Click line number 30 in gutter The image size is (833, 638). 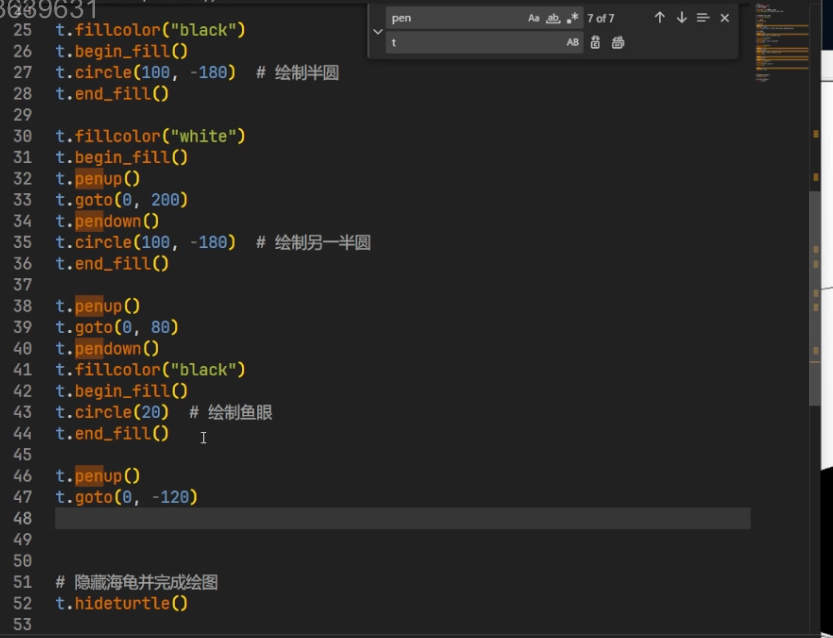click(23, 136)
